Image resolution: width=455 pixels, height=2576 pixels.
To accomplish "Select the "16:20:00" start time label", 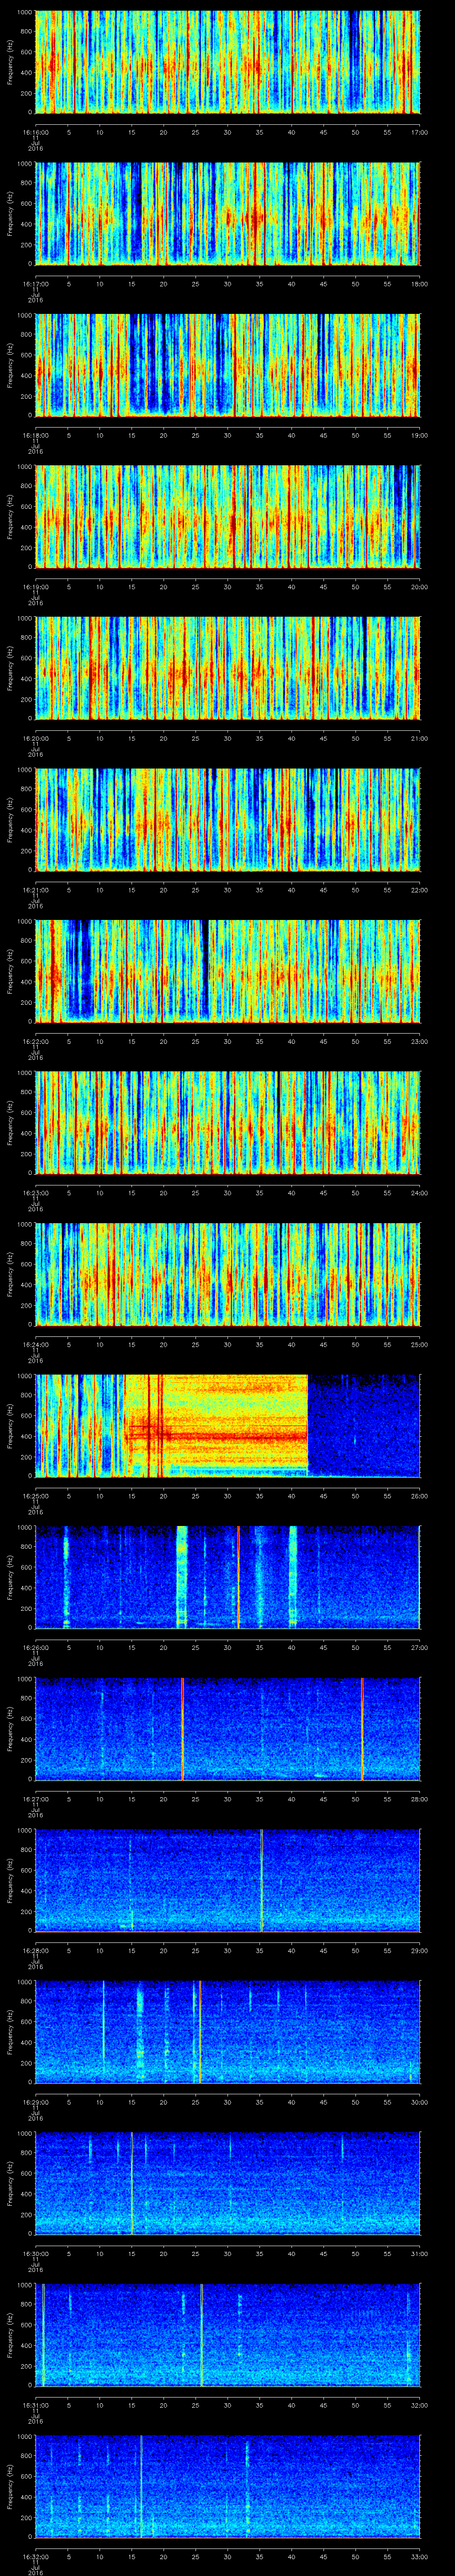I will (x=36, y=738).
